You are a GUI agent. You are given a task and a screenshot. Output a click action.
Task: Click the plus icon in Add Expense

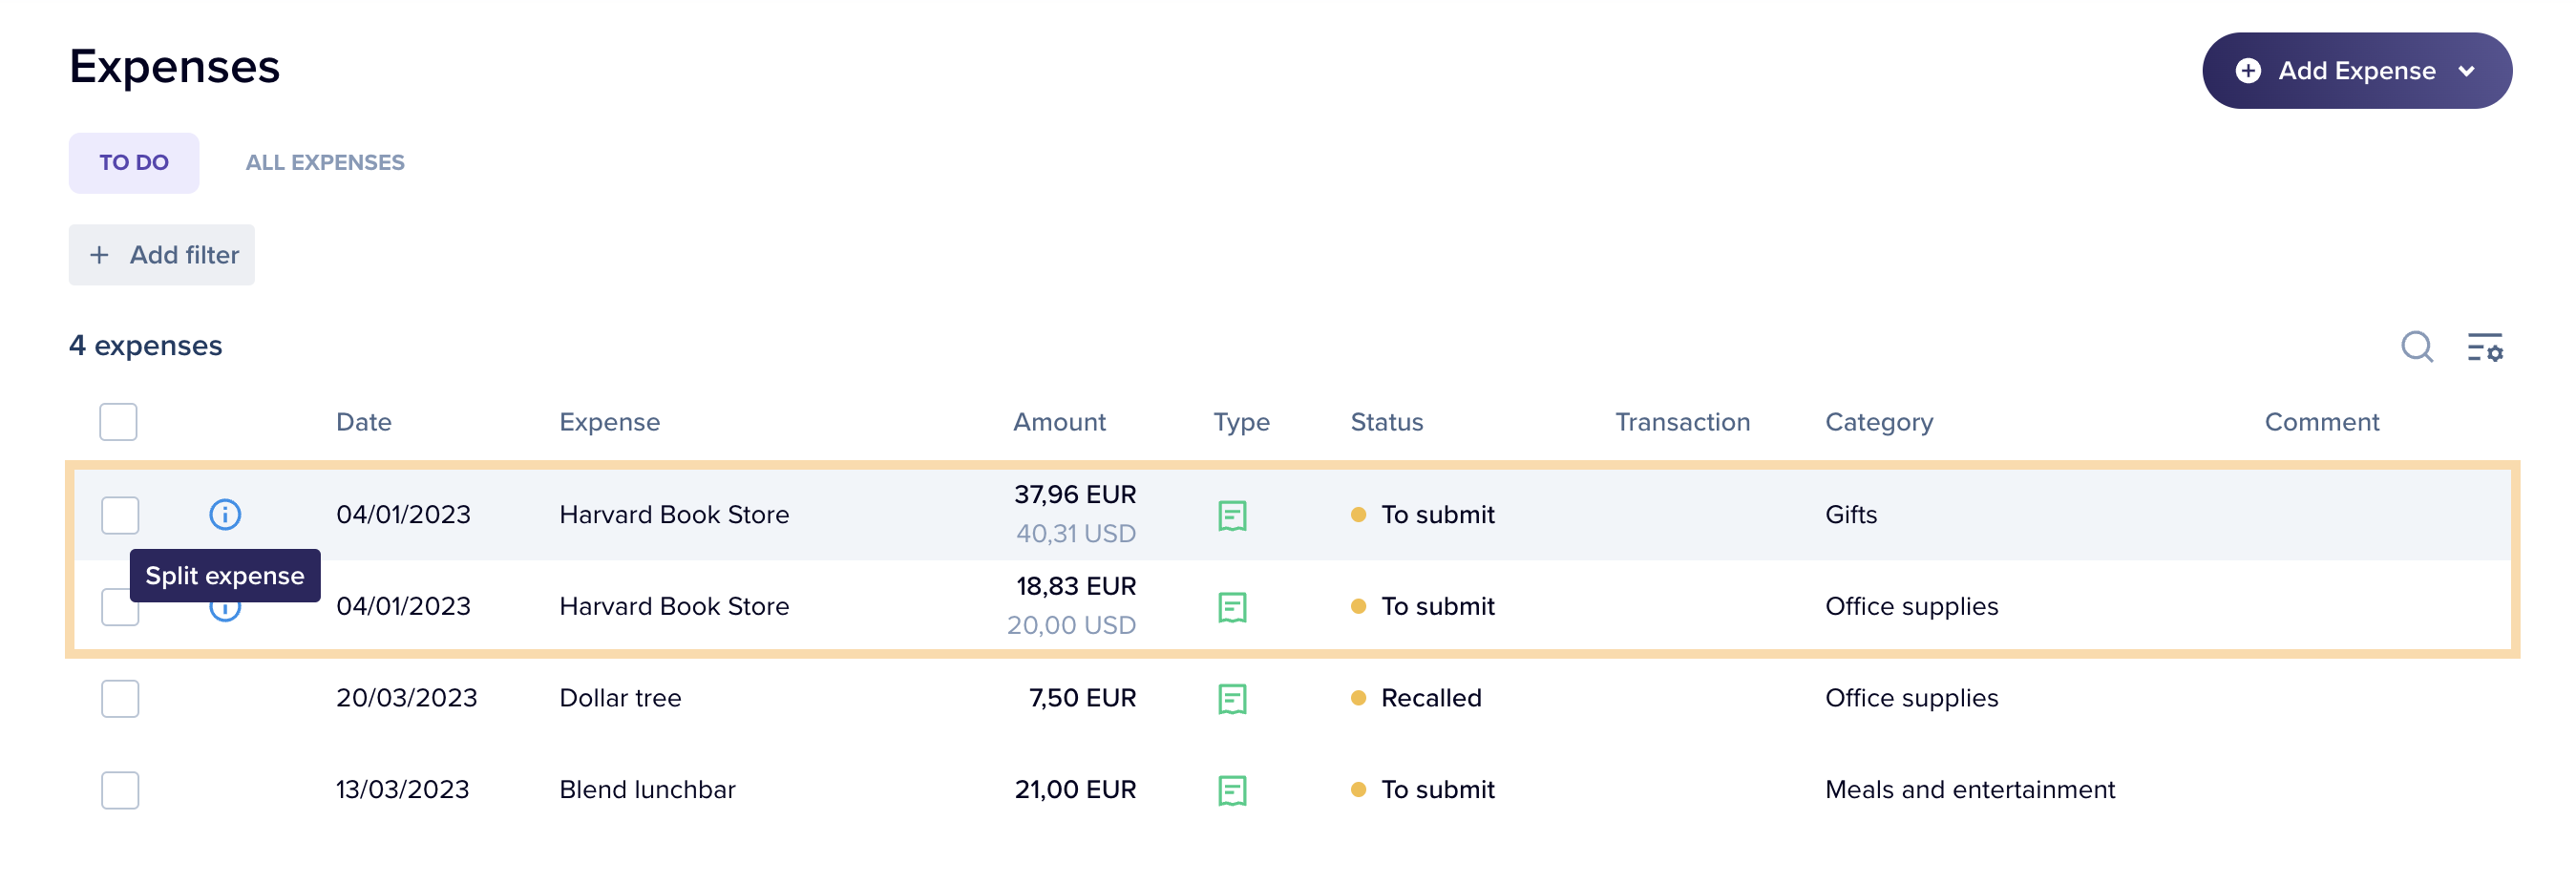point(2248,70)
